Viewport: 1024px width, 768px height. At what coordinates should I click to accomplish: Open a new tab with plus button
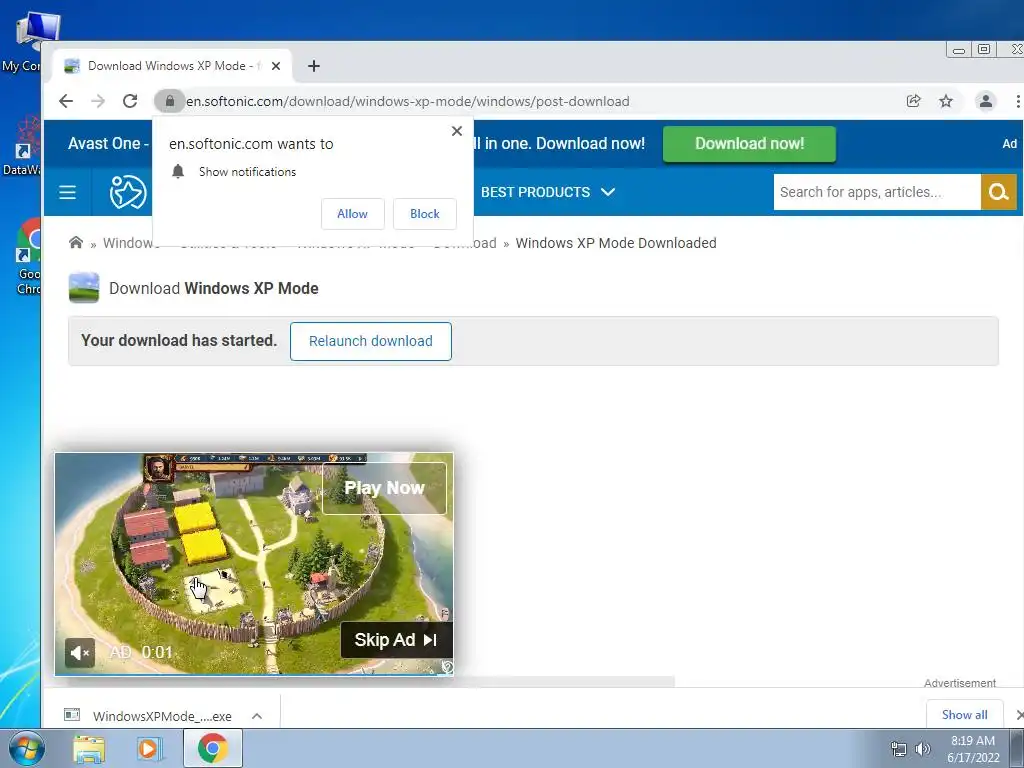[x=313, y=66]
